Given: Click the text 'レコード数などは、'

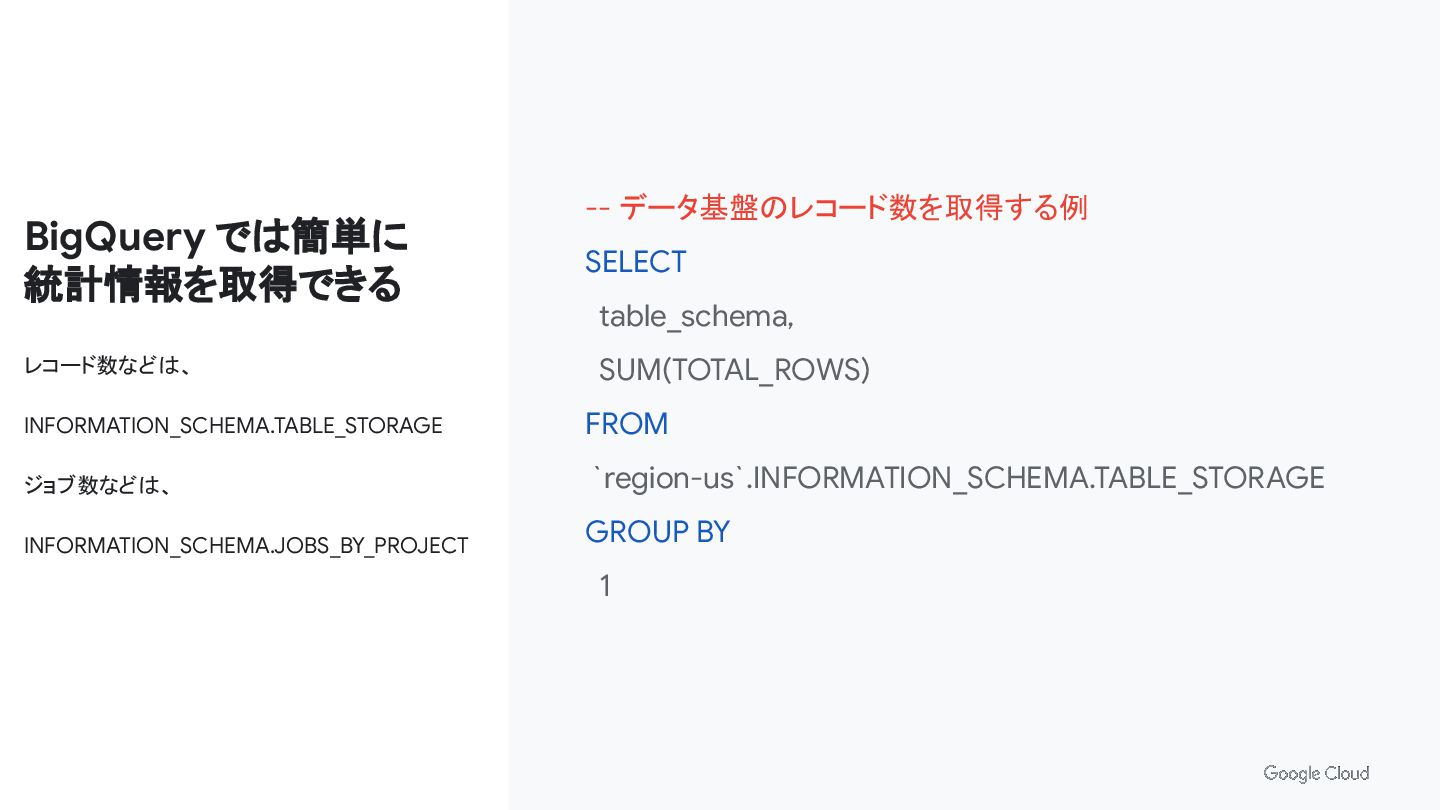Looking at the screenshot, I should point(108,366).
